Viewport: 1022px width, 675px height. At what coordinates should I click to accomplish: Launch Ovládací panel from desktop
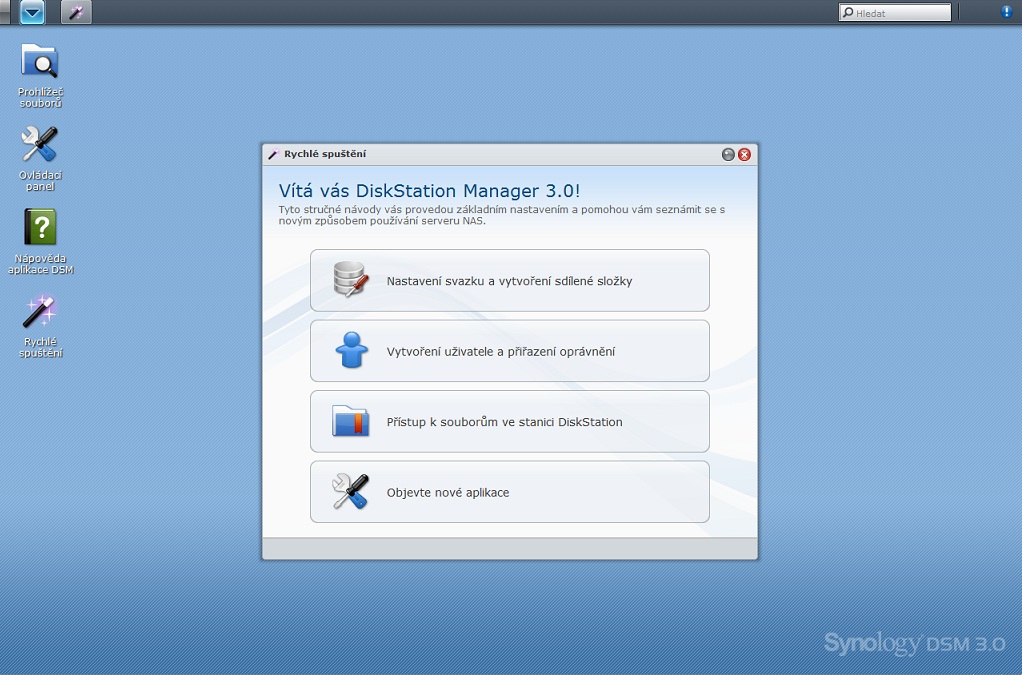coord(40,146)
